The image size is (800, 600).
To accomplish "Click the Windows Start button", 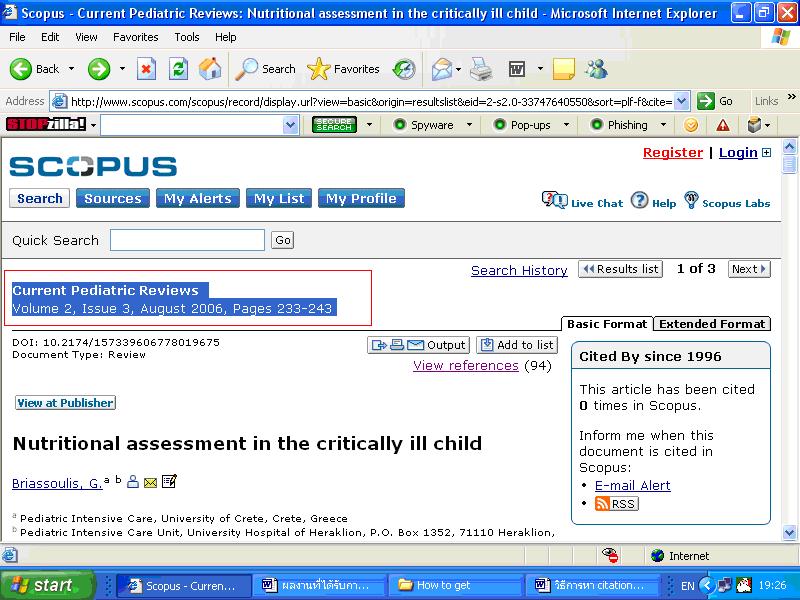I will [x=47, y=585].
